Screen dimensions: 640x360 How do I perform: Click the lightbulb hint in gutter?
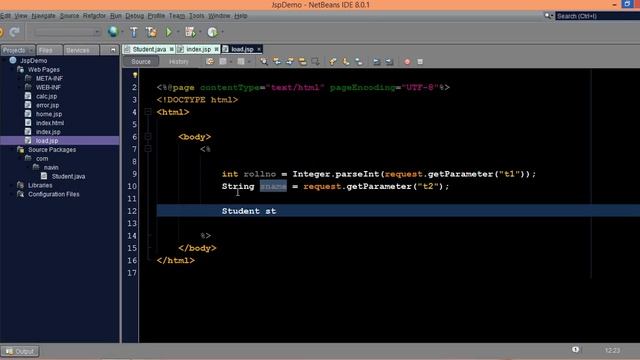(x=135, y=75)
